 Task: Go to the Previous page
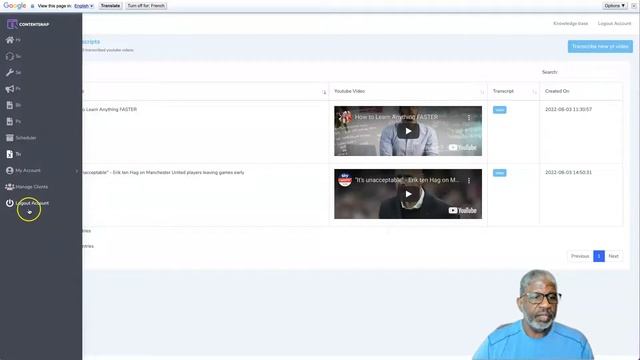pos(580,256)
